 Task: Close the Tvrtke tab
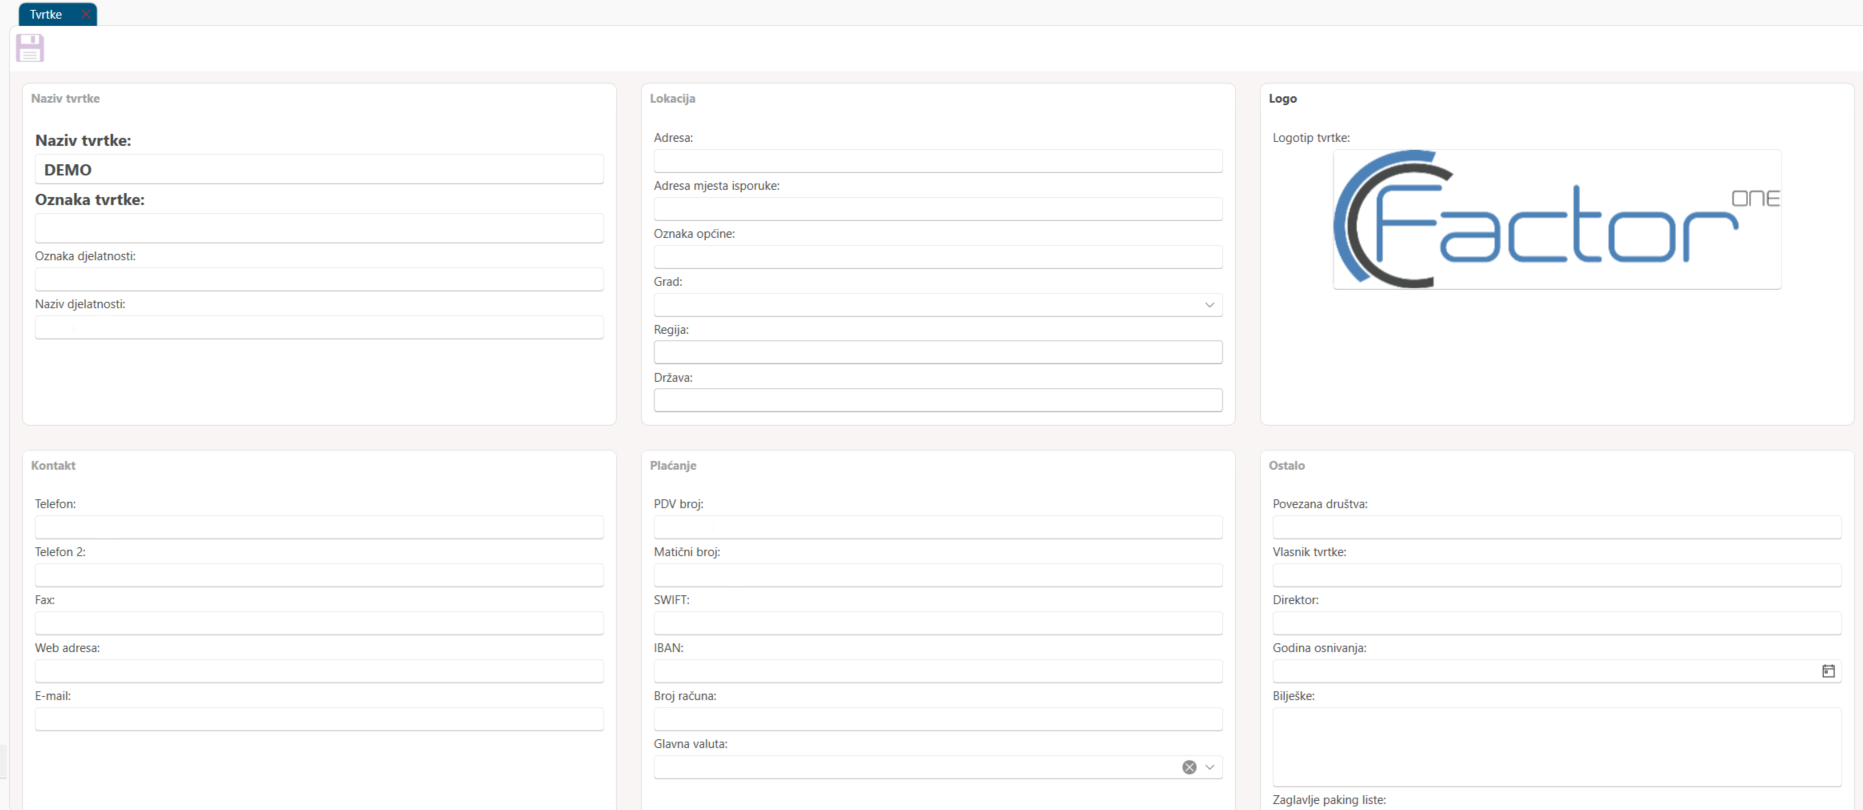coord(86,15)
